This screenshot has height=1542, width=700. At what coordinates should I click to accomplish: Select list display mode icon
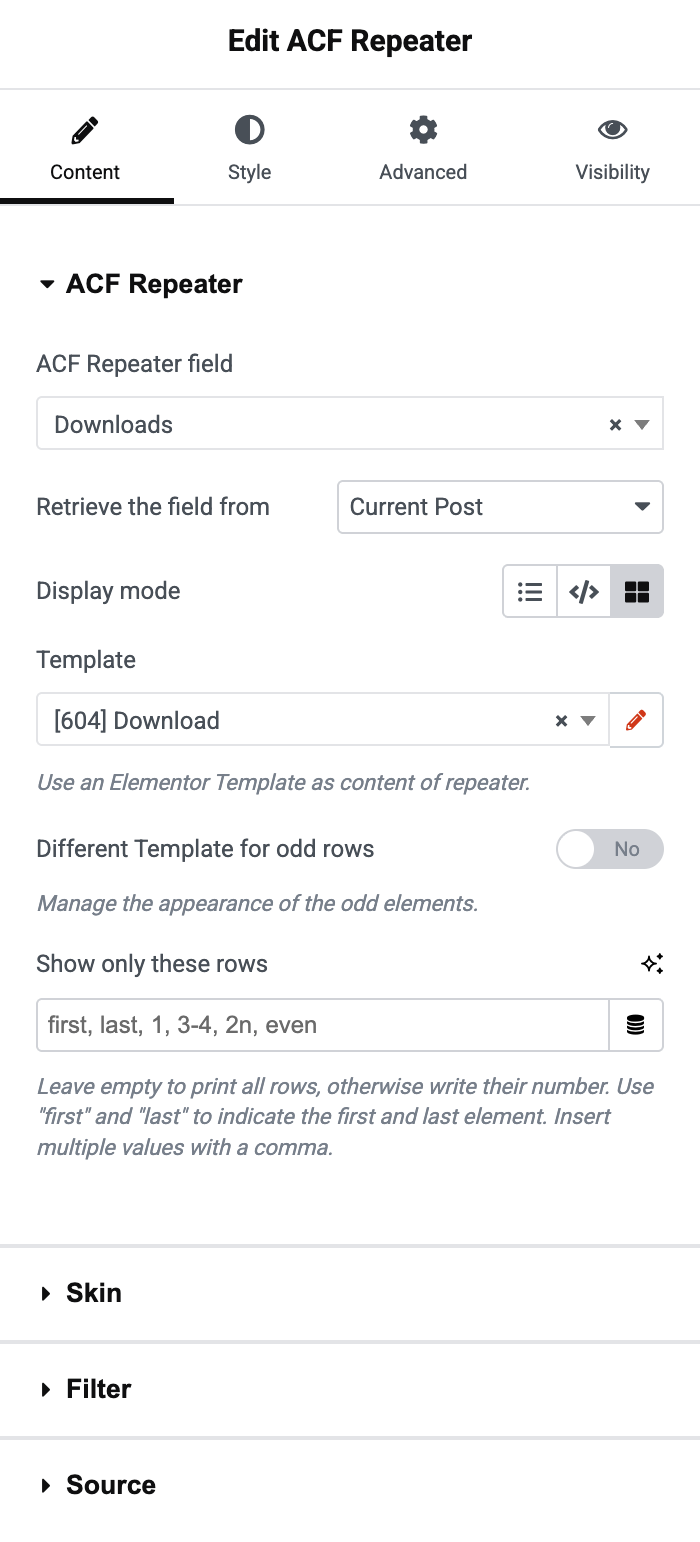pos(530,592)
